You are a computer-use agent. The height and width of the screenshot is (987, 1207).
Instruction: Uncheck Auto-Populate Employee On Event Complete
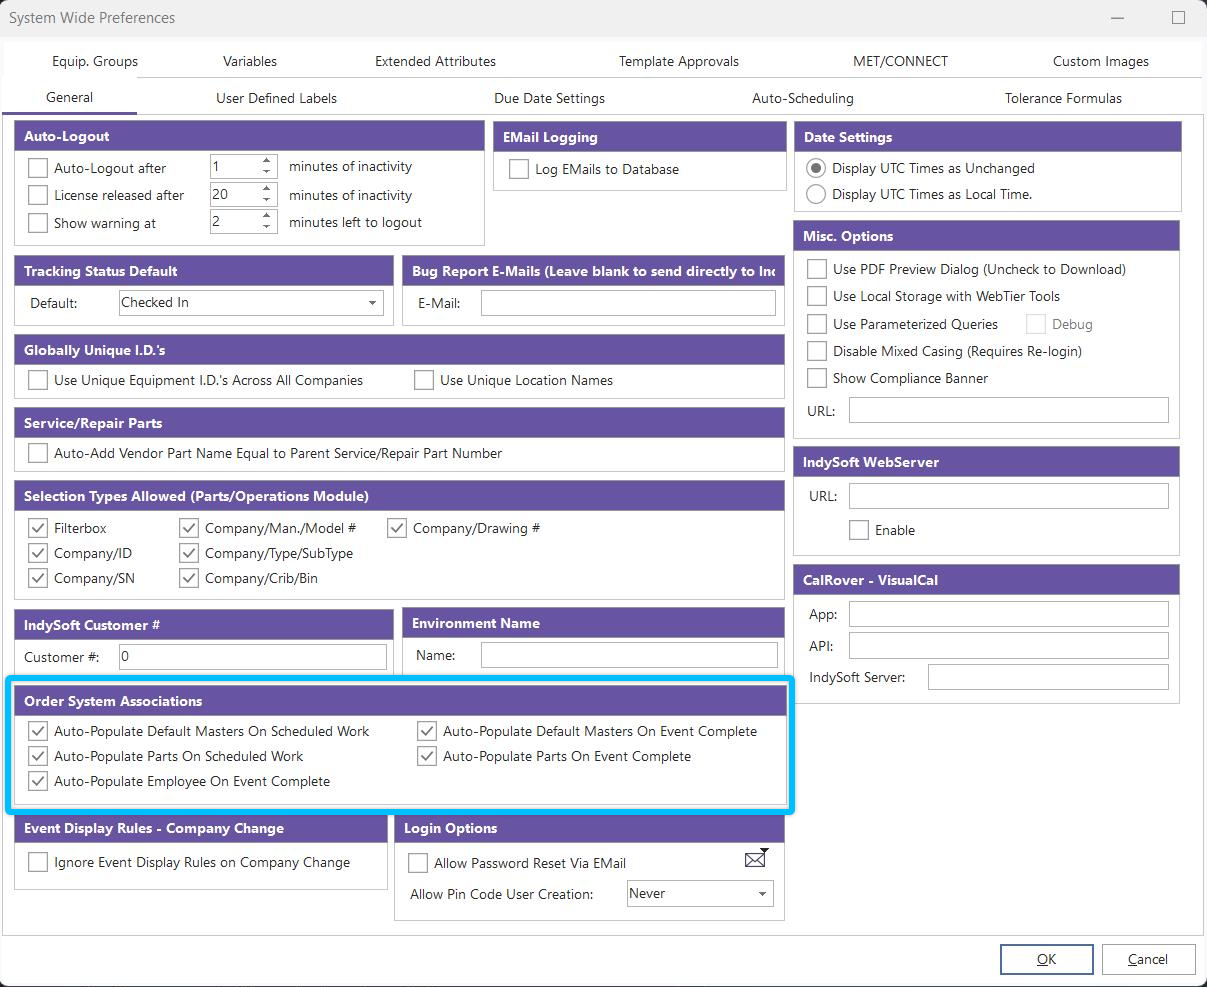tap(38, 781)
